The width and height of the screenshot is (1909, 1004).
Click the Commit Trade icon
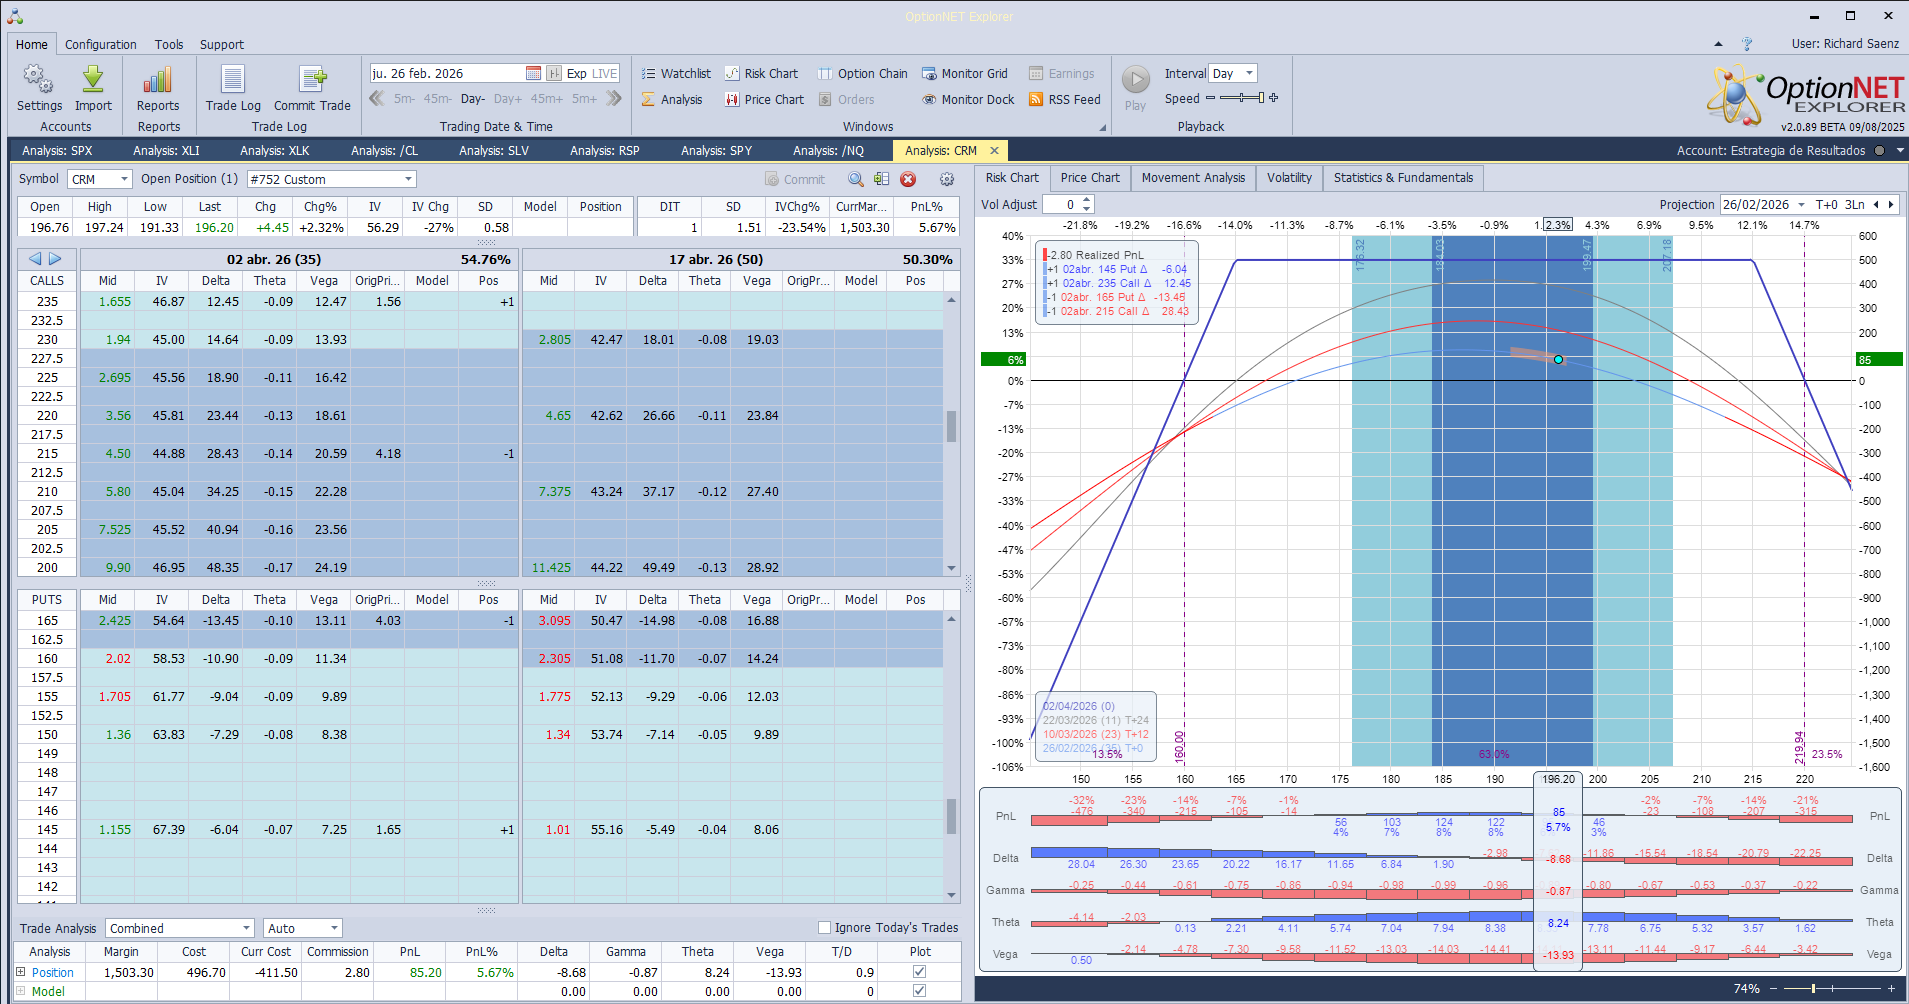click(x=312, y=89)
